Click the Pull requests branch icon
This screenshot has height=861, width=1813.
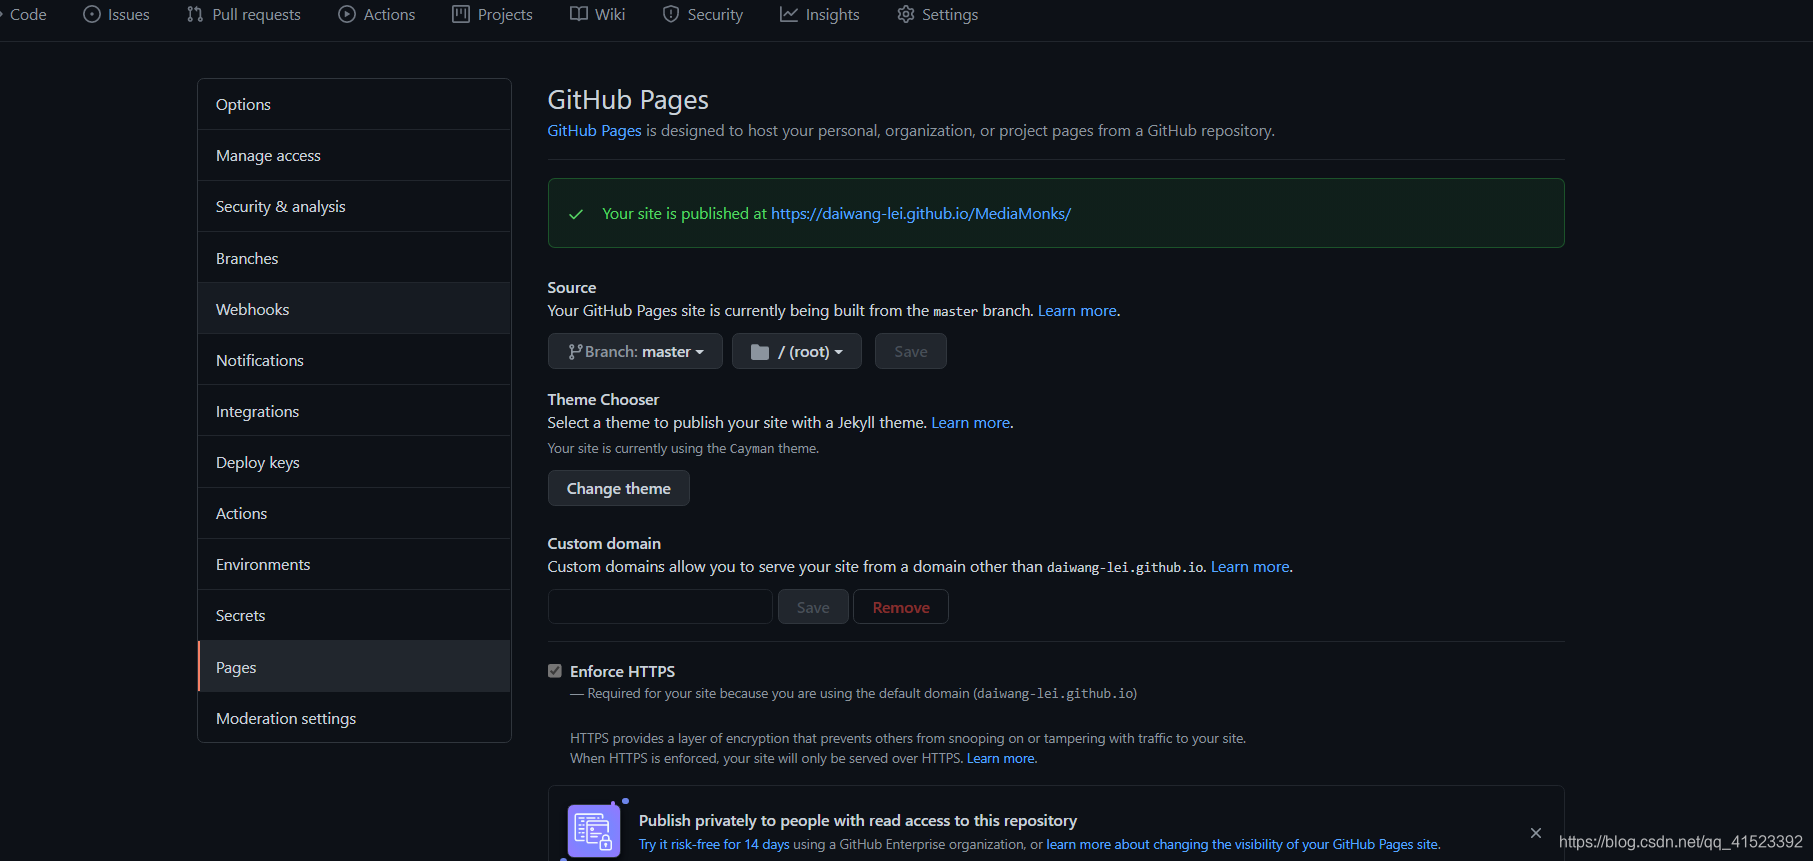(195, 14)
